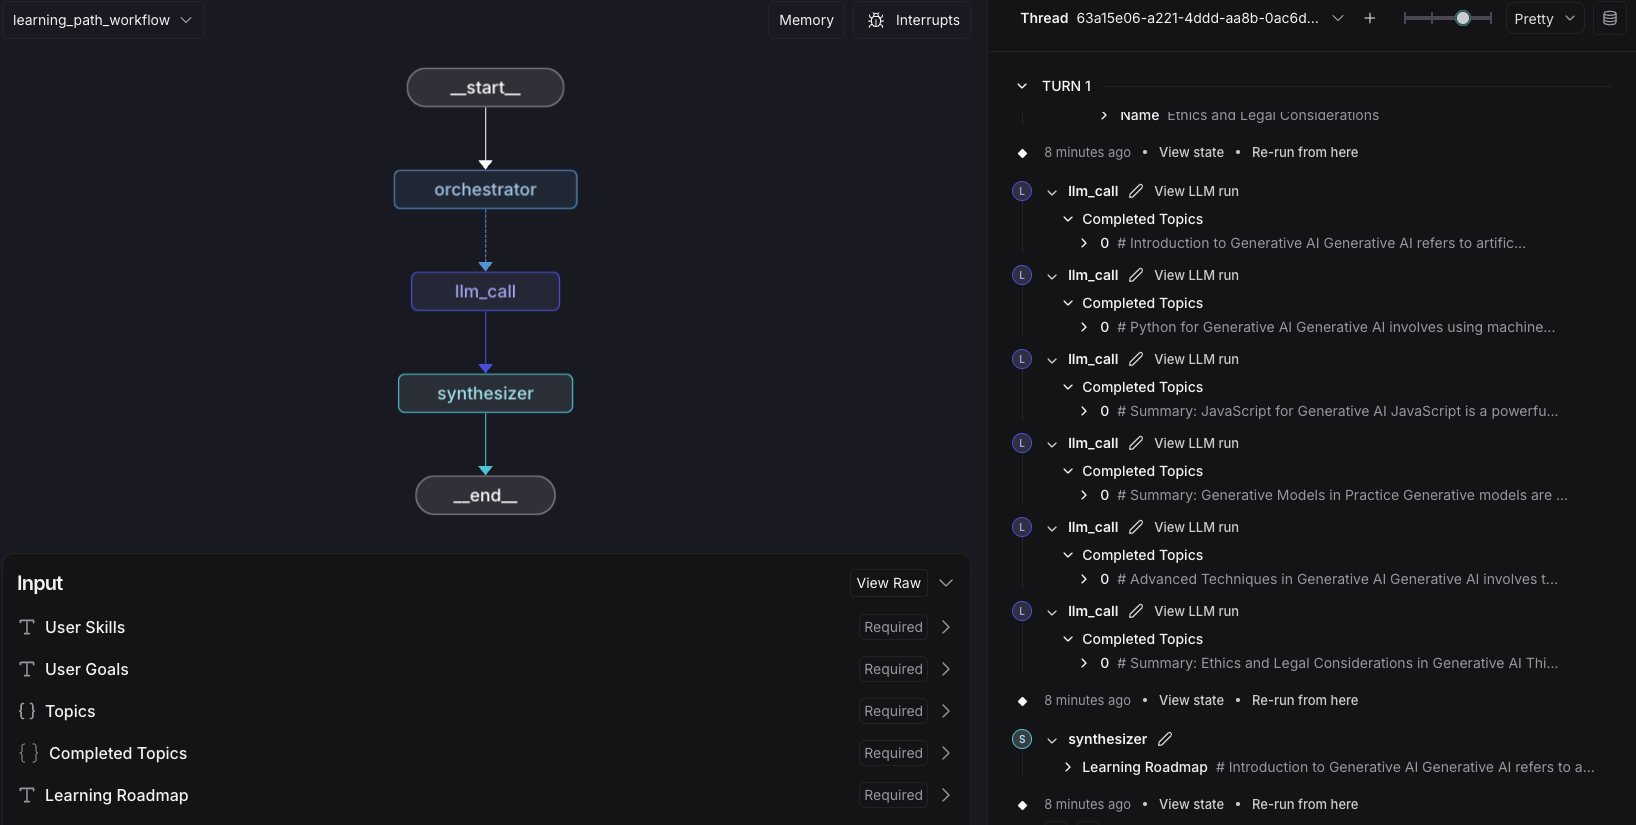1636x825 pixels.
Task: Collapse the Input panel with chevron
Action: tap(946, 583)
